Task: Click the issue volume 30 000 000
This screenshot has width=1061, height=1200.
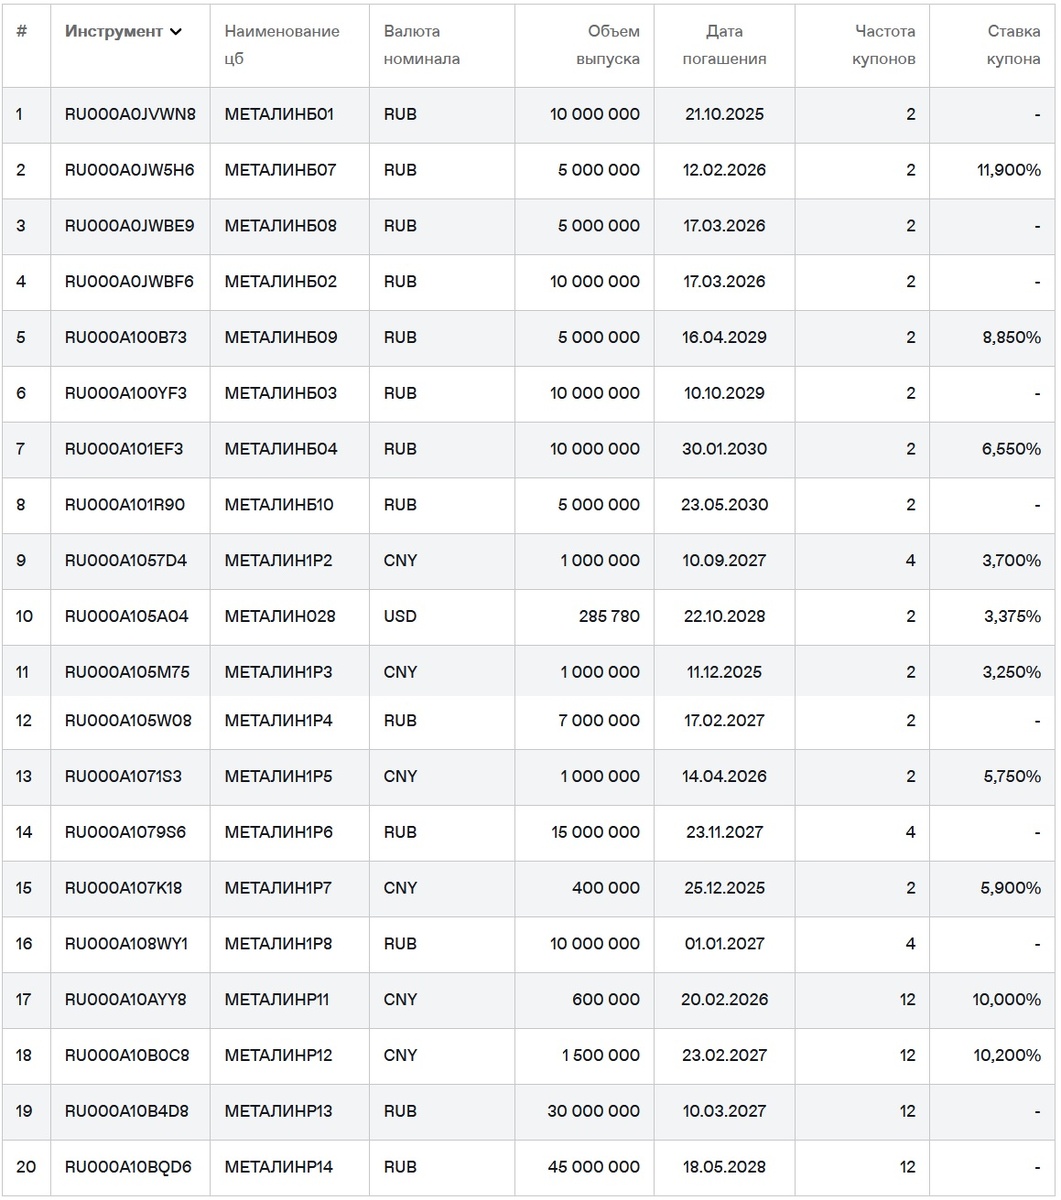Action: point(594,1113)
